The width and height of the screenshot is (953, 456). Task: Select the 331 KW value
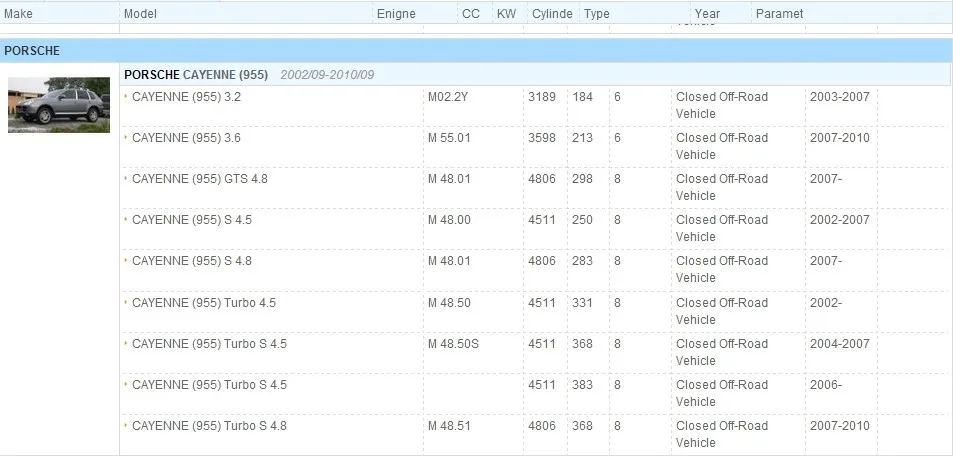[582, 303]
